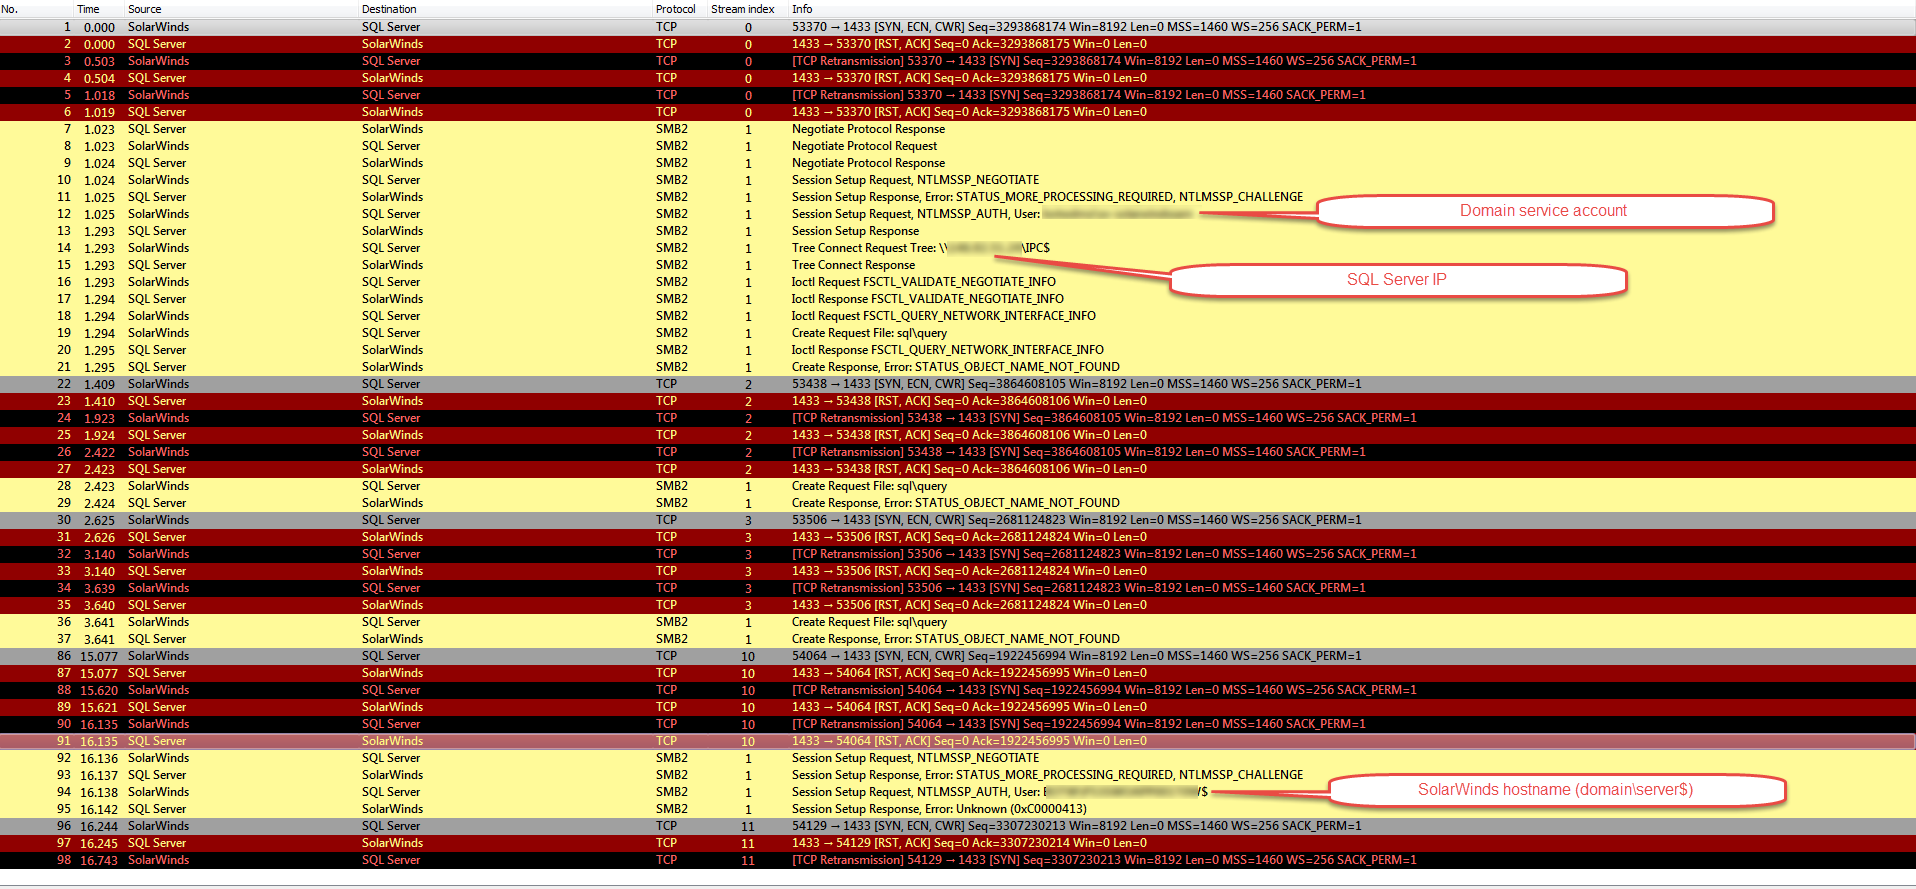Click the Source column header
The height and width of the screenshot is (889, 1916).
144,9
